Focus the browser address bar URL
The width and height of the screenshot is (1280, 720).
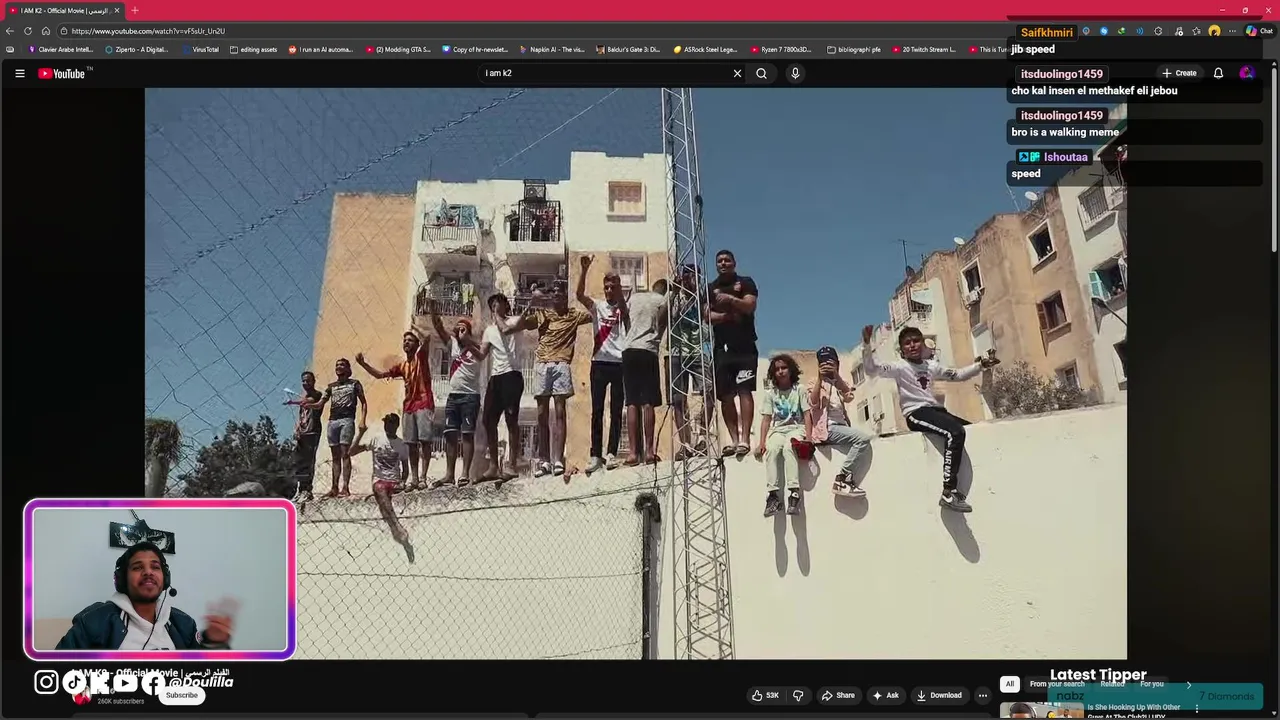point(148,31)
